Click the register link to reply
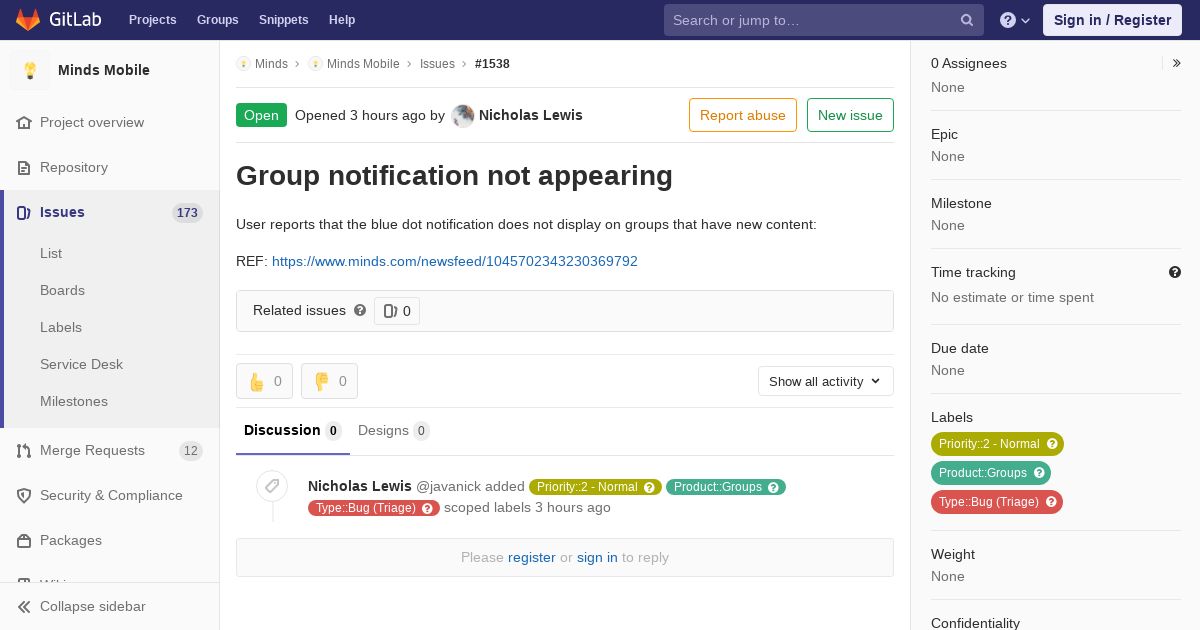The width and height of the screenshot is (1200, 630). [x=531, y=557]
